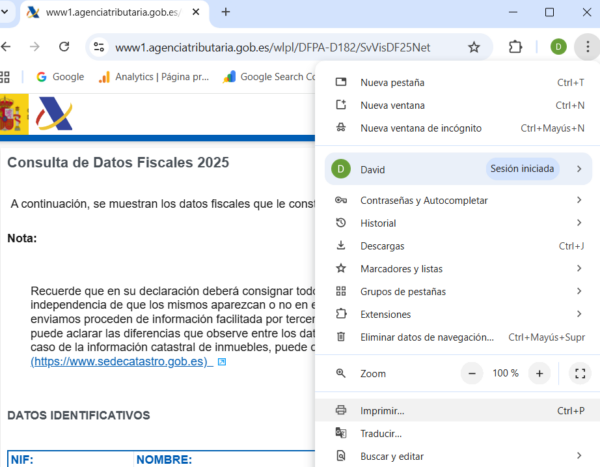Click the printer icon next to Imprimir
Viewport: 600px width, 467px height.
point(341,410)
